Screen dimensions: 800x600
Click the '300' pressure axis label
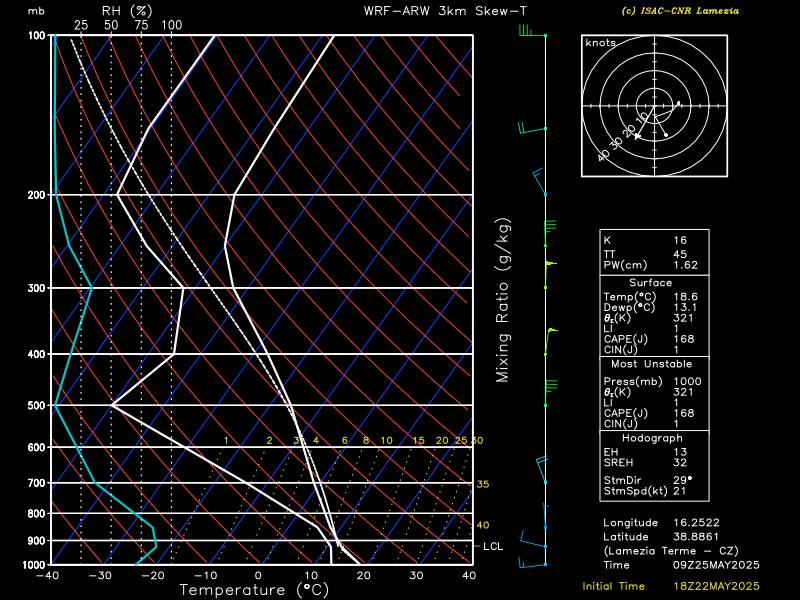(x=37, y=288)
